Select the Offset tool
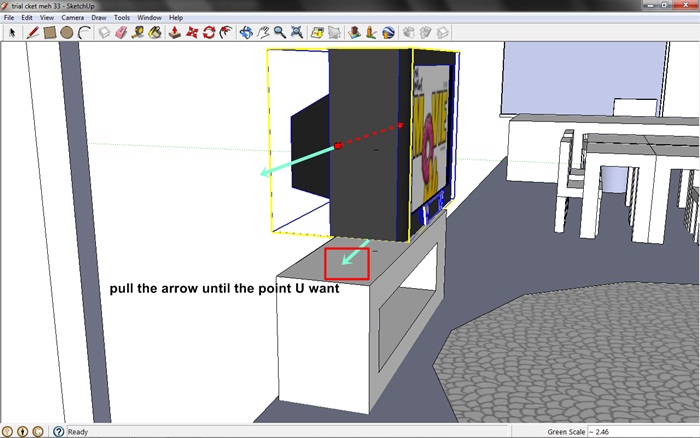The image size is (700, 438). click(226, 33)
